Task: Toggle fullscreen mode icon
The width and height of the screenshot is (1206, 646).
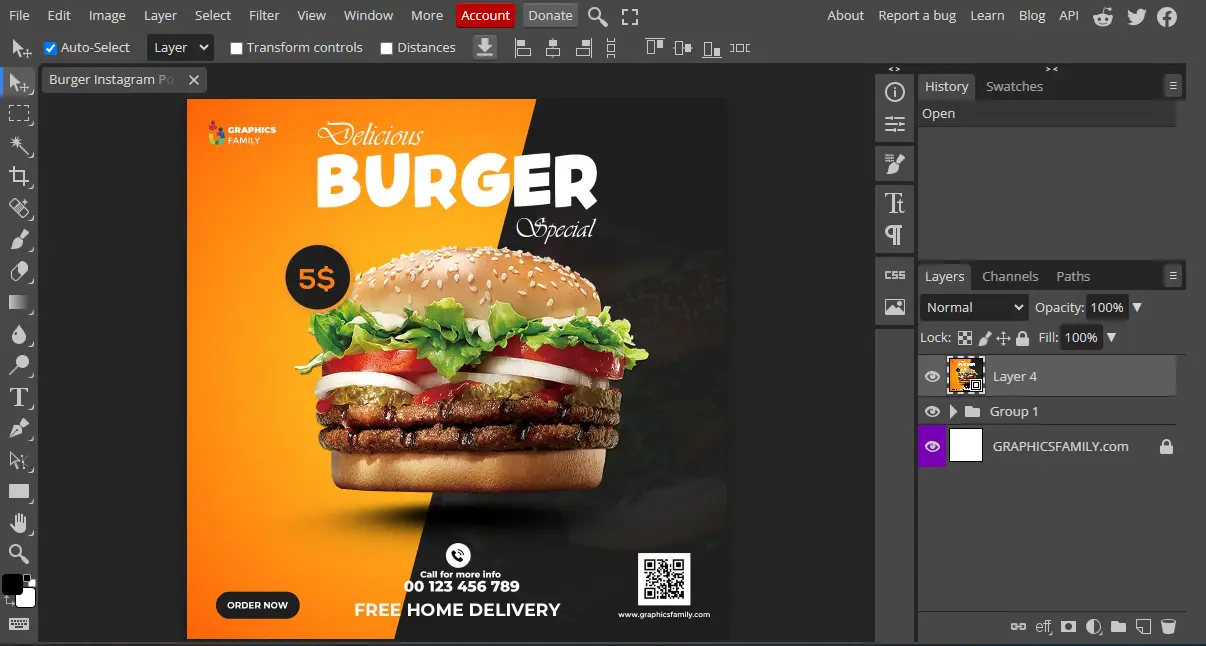Action: point(629,16)
